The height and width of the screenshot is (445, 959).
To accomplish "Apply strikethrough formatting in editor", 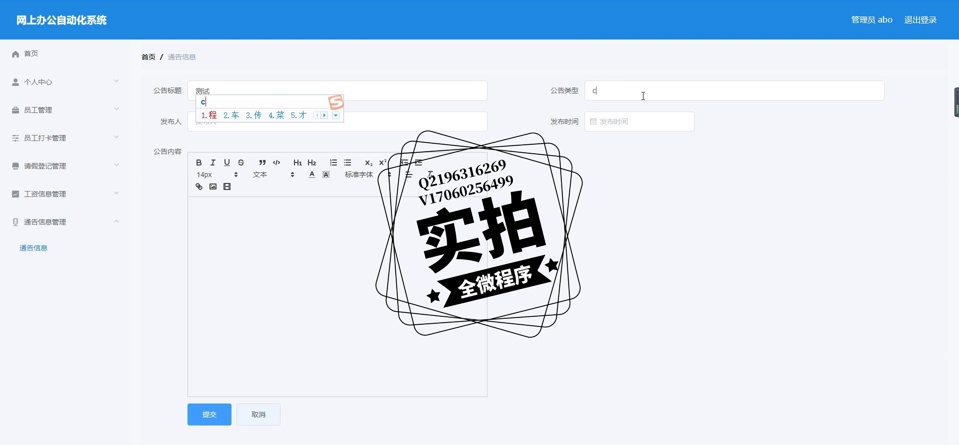I will 241,162.
